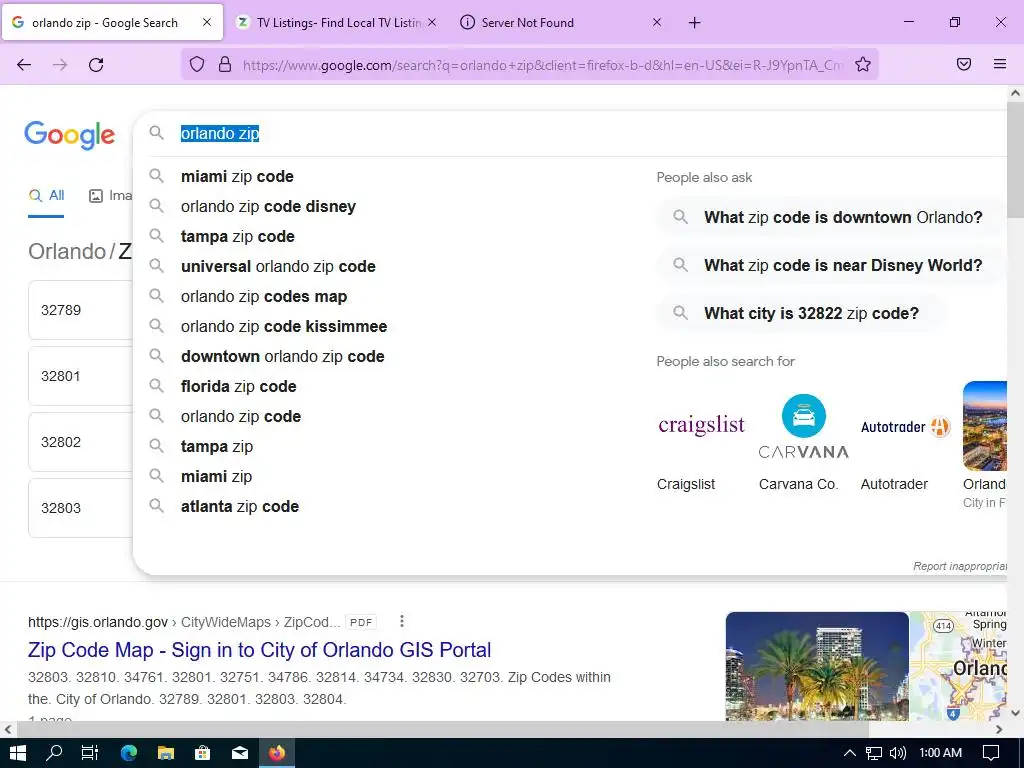Open a new browser tab
The height and width of the screenshot is (768, 1024).
click(694, 23)
